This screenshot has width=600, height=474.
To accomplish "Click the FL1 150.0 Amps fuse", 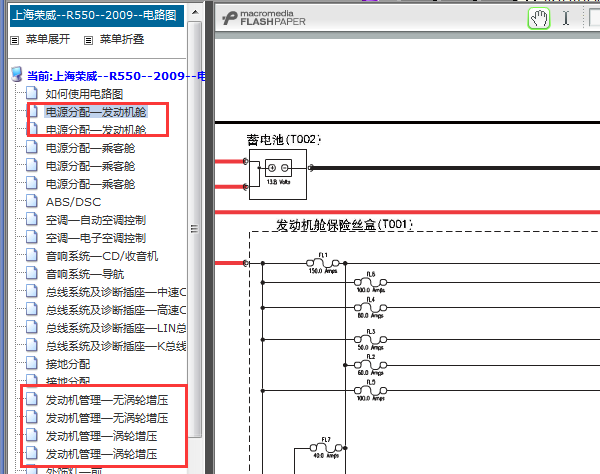I will (323, 263).
